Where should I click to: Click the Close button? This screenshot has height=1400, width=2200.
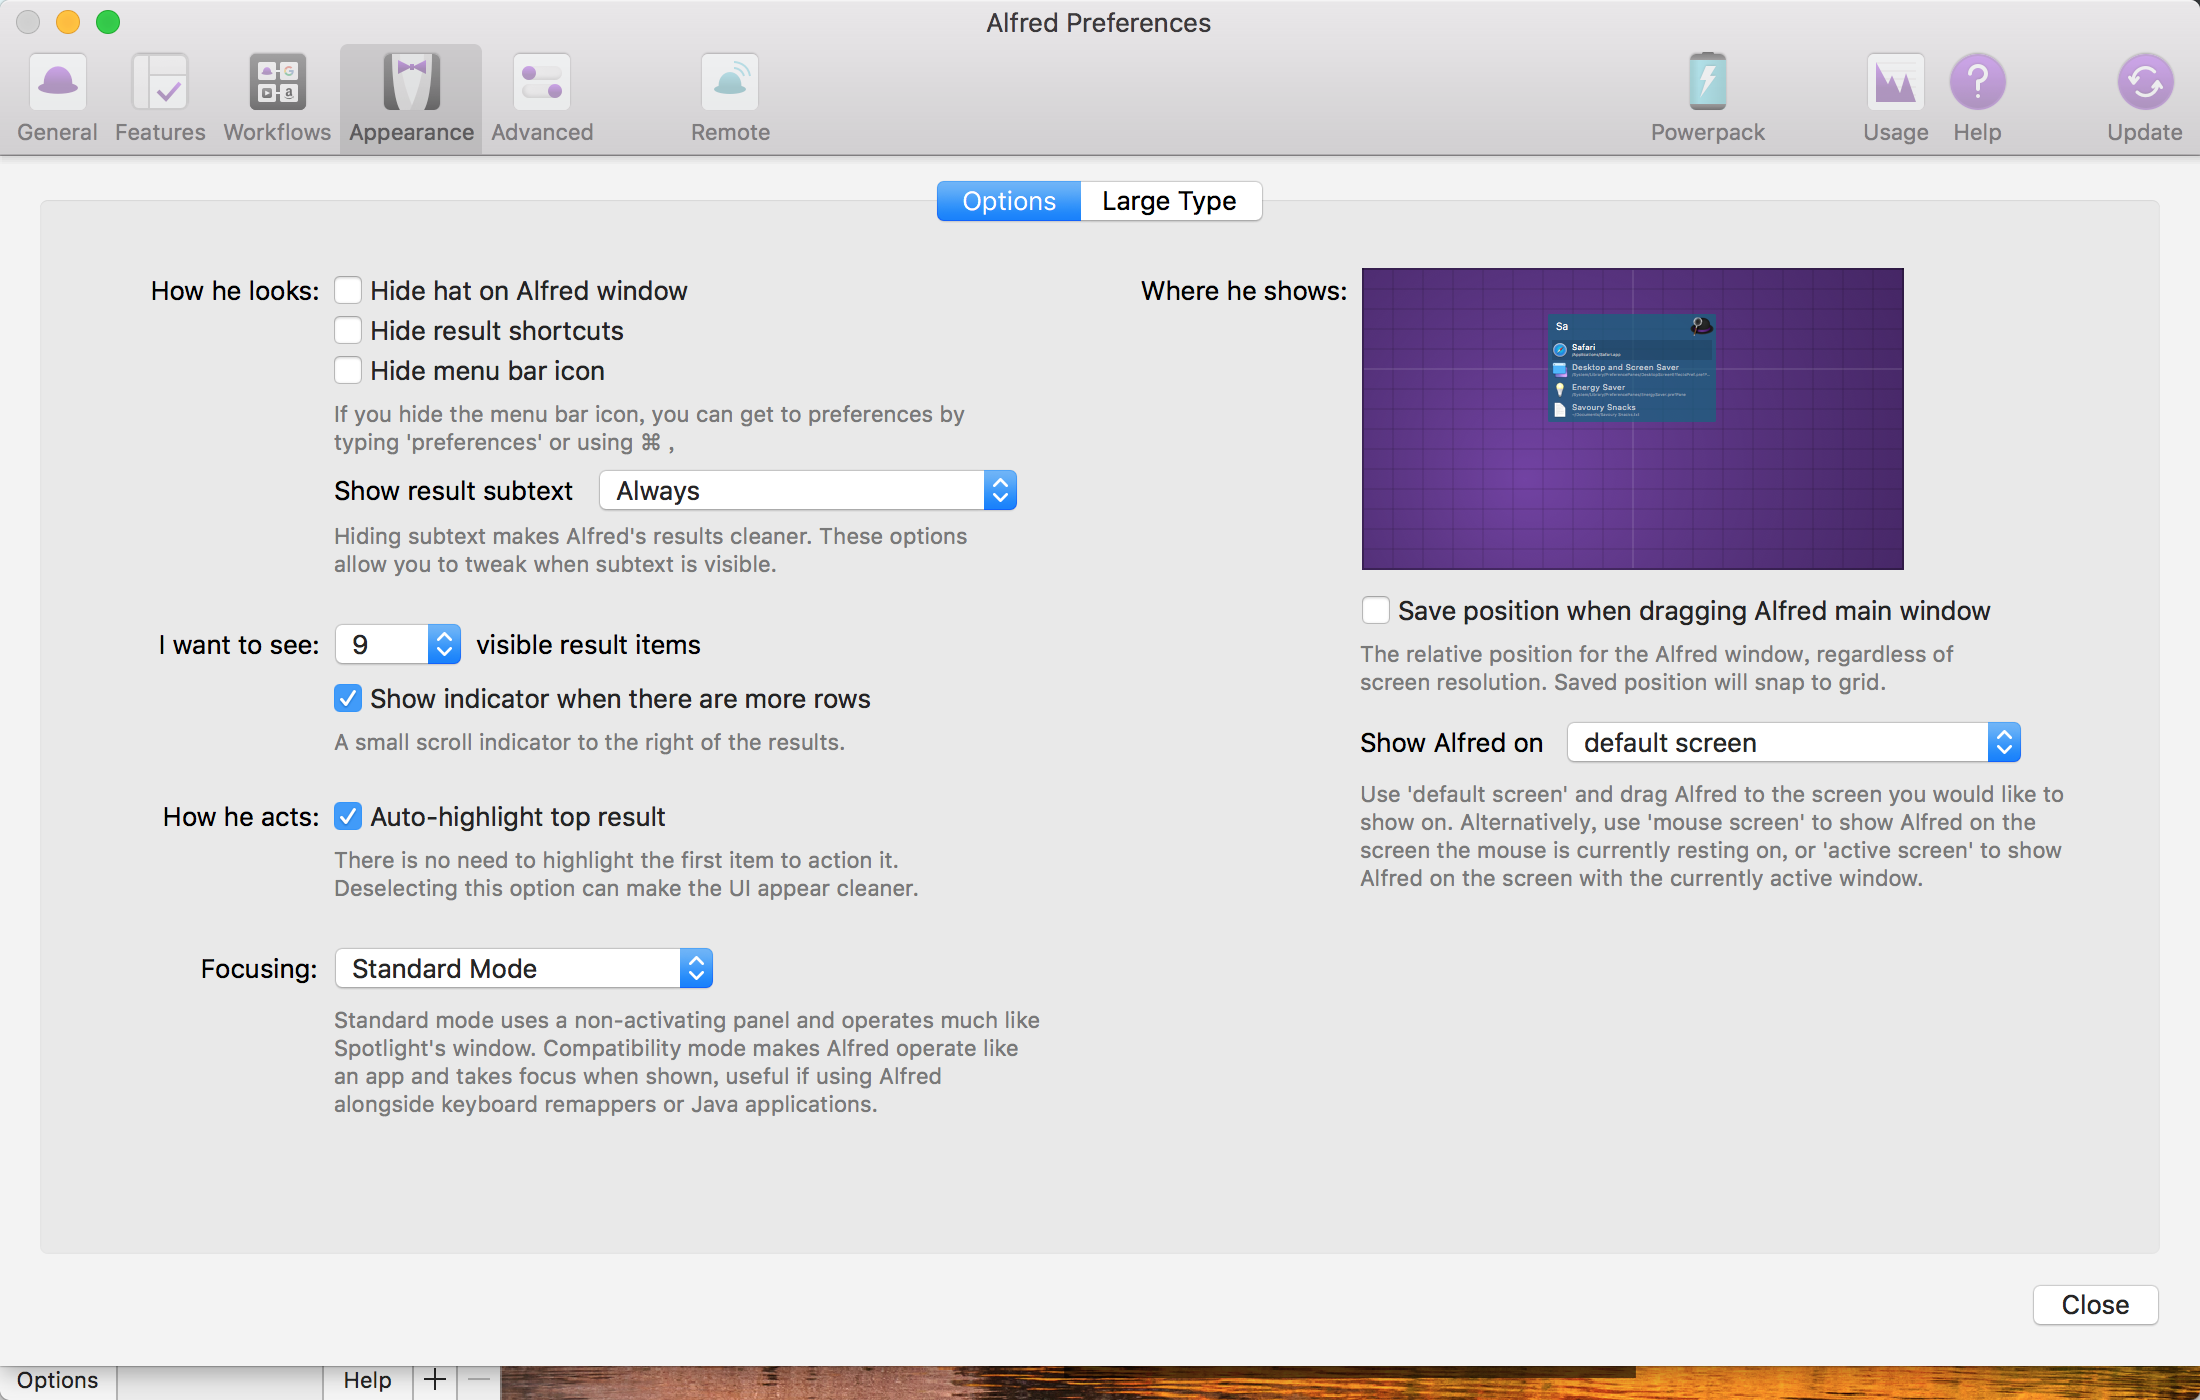pyautogui.click(x=2095, y=1305)
